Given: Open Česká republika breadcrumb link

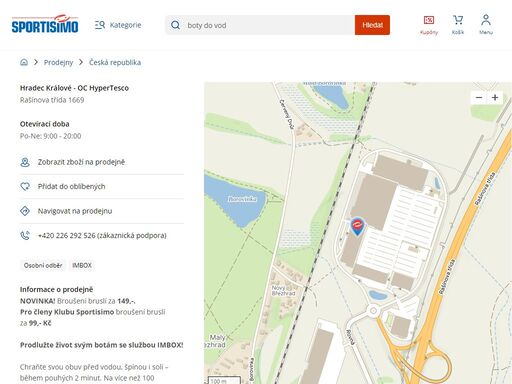Looking at the screenshot, I should (x=115, y=62).
